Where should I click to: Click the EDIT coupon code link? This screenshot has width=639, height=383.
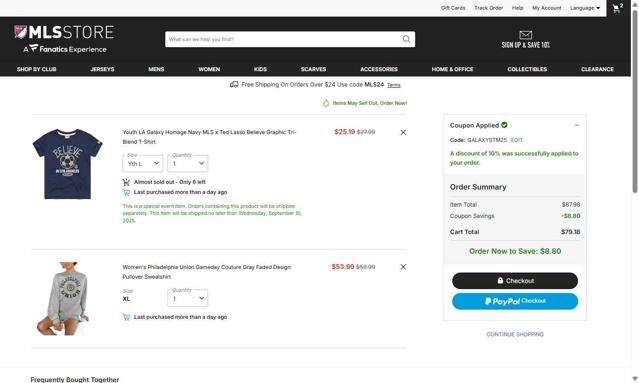(517, 140)
